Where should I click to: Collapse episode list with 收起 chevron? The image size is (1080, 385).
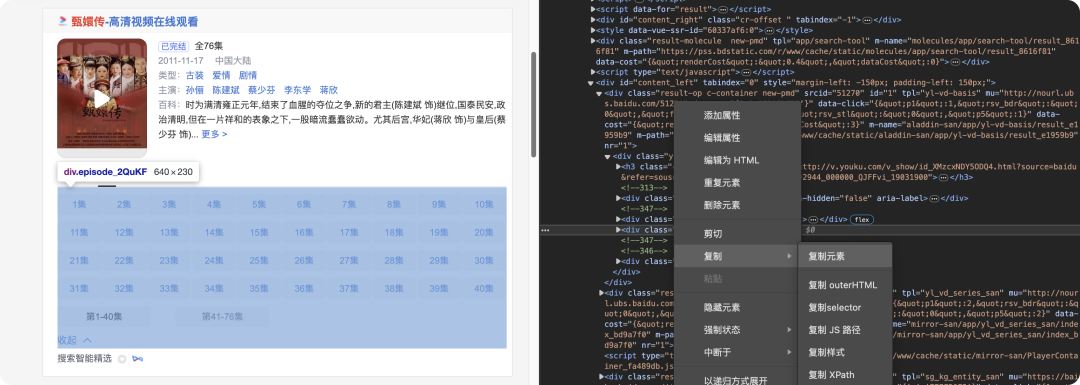87,340
